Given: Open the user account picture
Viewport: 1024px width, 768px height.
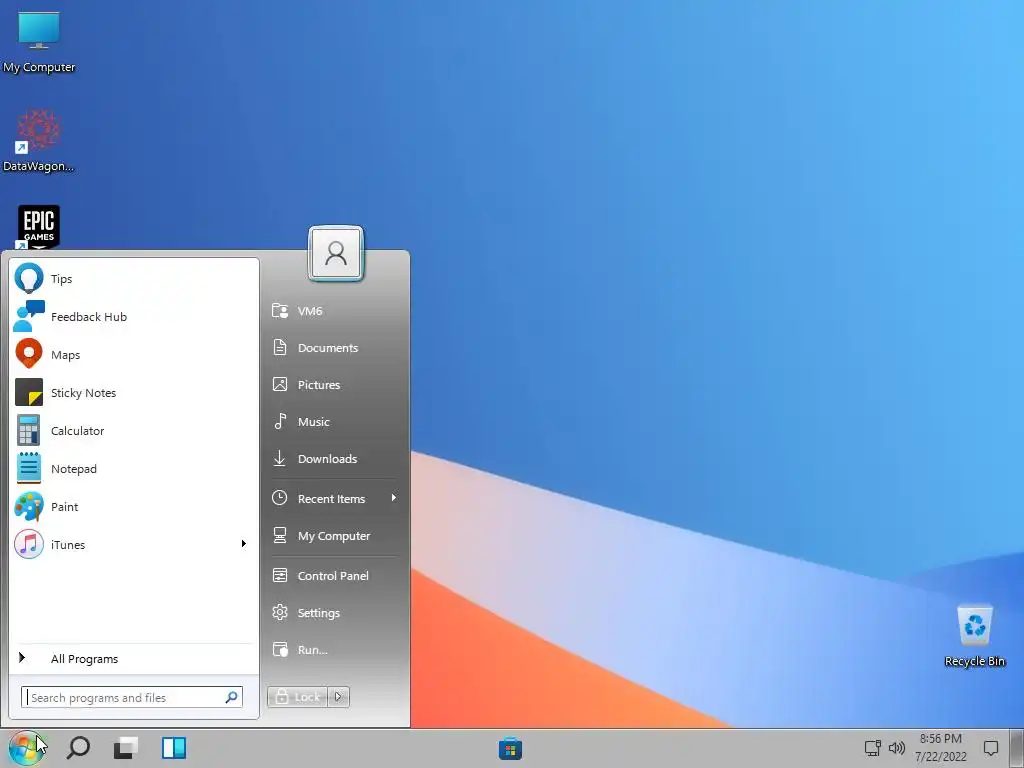Looking at the screenshot, I should [x=336, y=253].
